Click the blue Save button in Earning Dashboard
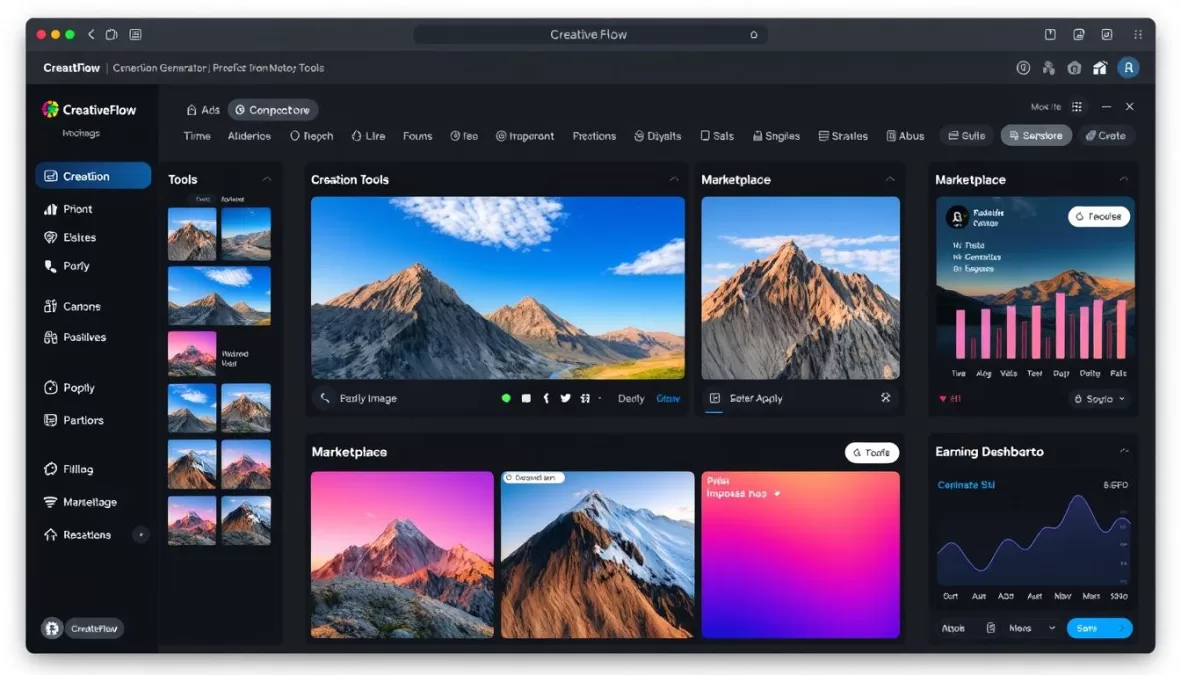Screen dimensions: 1181x675 click(x=1099, y=628)
